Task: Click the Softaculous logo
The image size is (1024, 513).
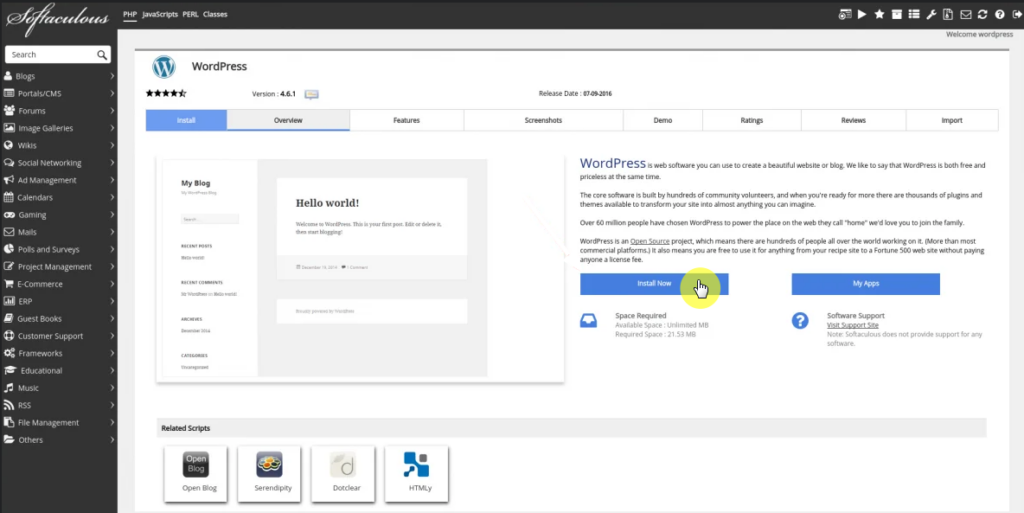Action: pos(57,18)
